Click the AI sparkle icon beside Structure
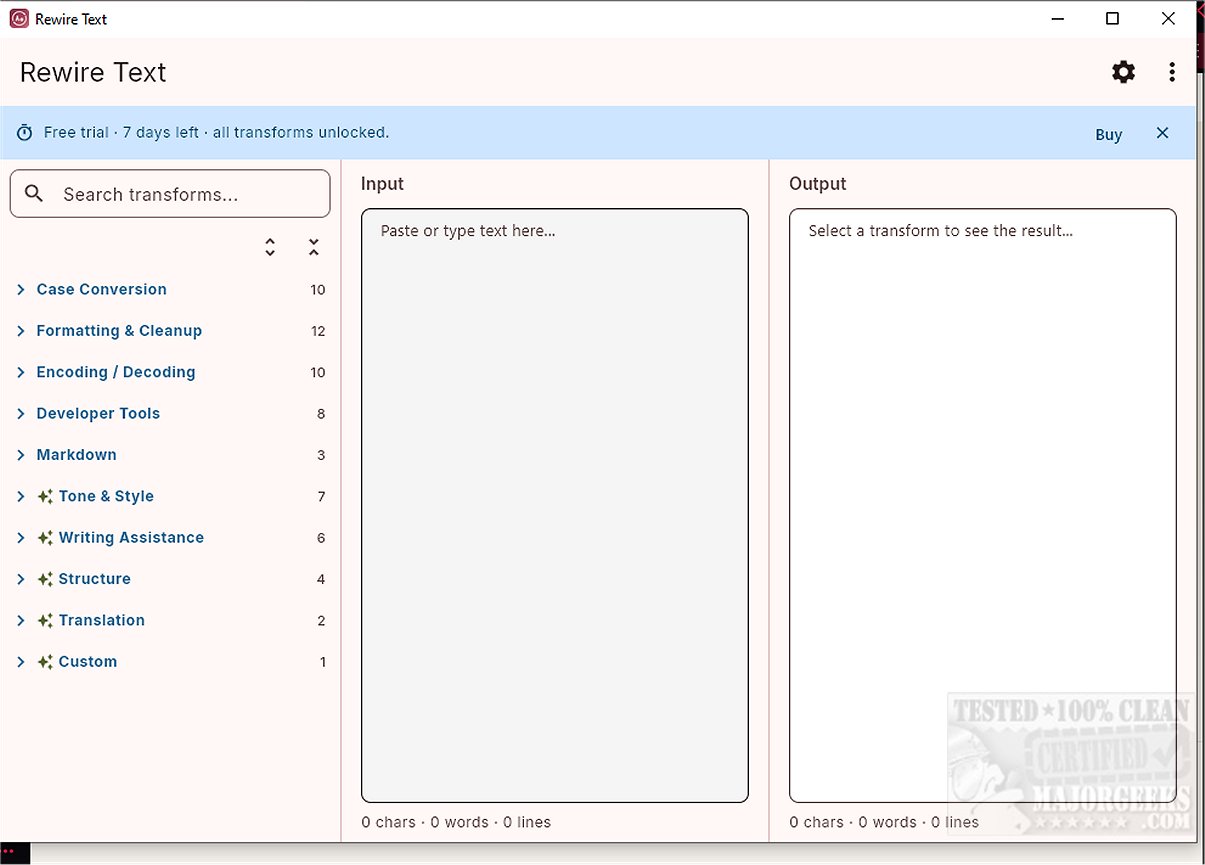Viewport: 1205px width, 865px height. tap(45, 579)
